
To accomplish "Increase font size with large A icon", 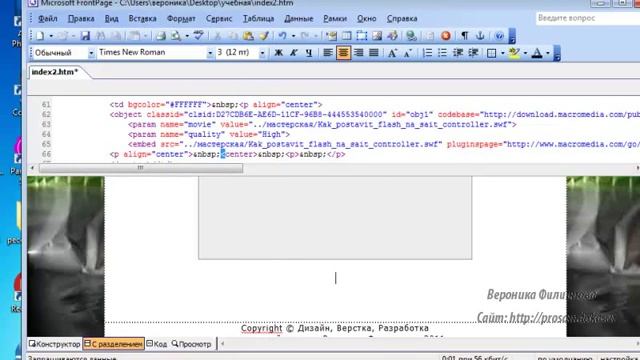I will click(392, 53).
